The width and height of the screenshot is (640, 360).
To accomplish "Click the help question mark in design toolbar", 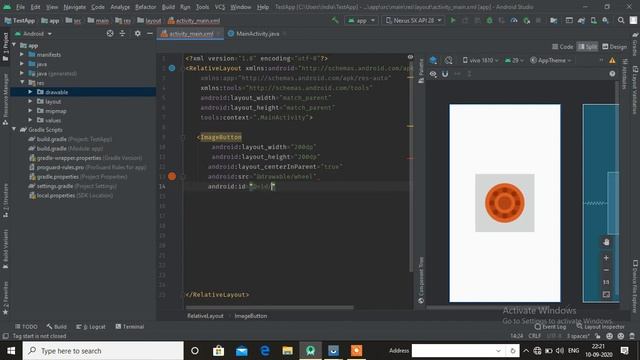I will (x=612, y=74).
